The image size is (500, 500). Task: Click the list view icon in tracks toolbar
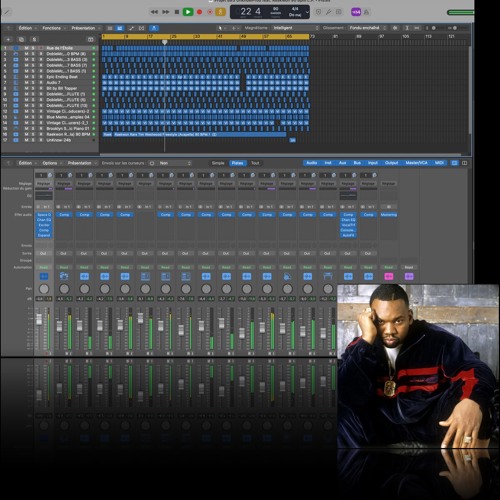tap(110, 28)
